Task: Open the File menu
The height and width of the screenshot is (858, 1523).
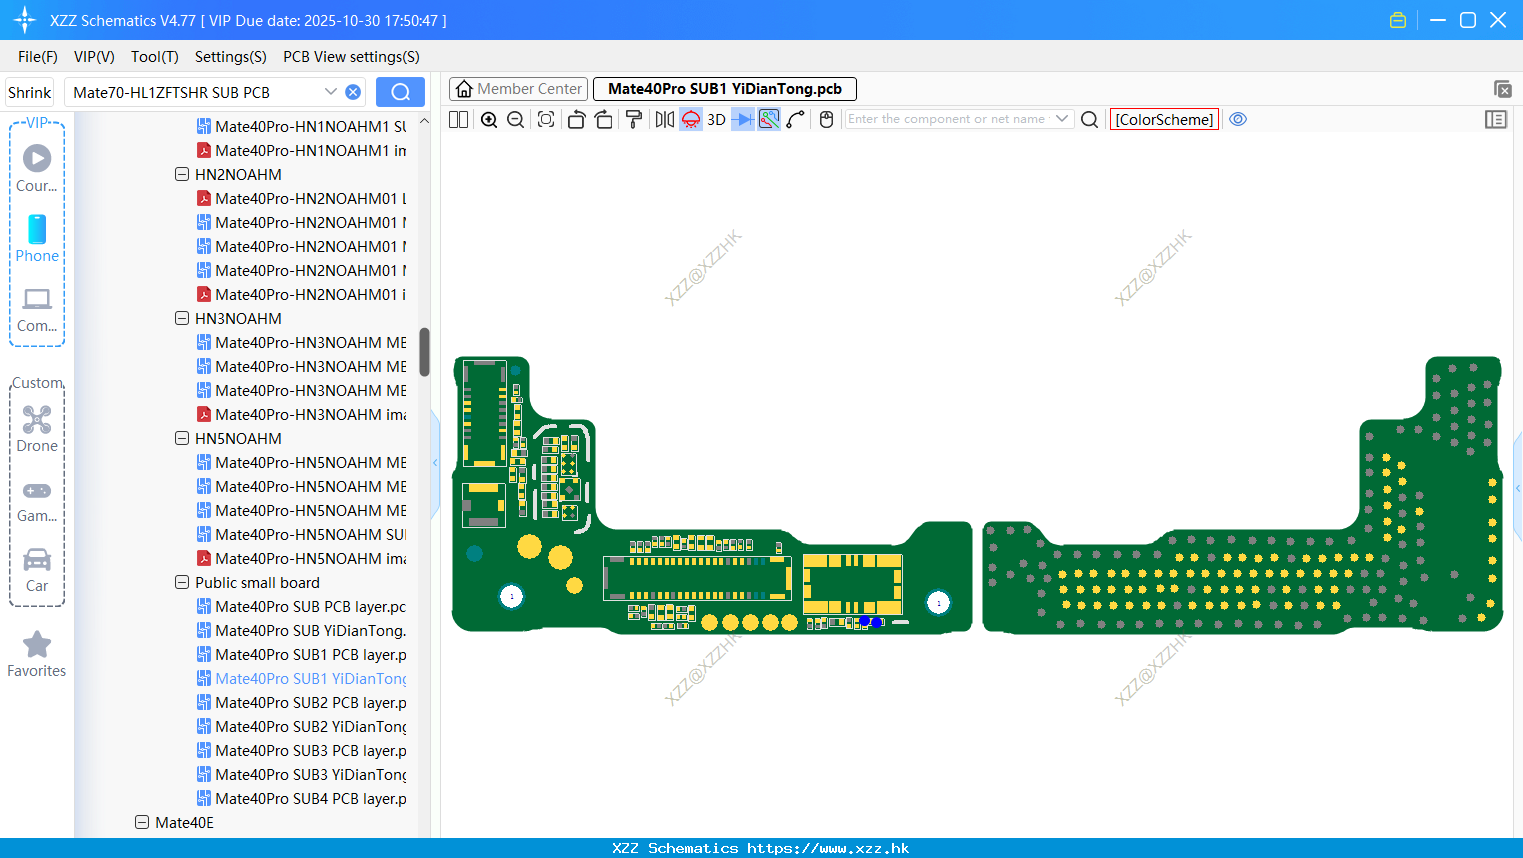Action: (38, 57)
